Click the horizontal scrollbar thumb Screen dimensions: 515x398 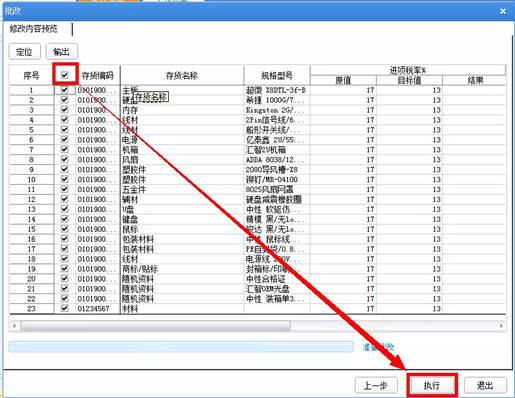tap(155, 325)
